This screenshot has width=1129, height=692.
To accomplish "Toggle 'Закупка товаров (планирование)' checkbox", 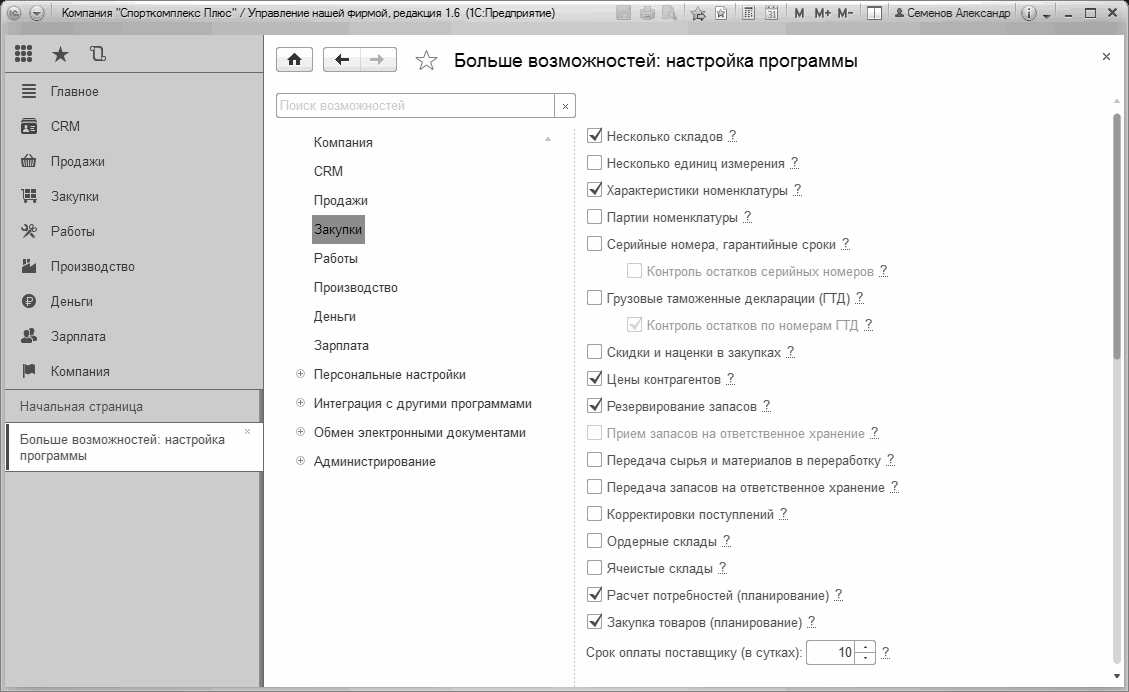I will 594,621.
